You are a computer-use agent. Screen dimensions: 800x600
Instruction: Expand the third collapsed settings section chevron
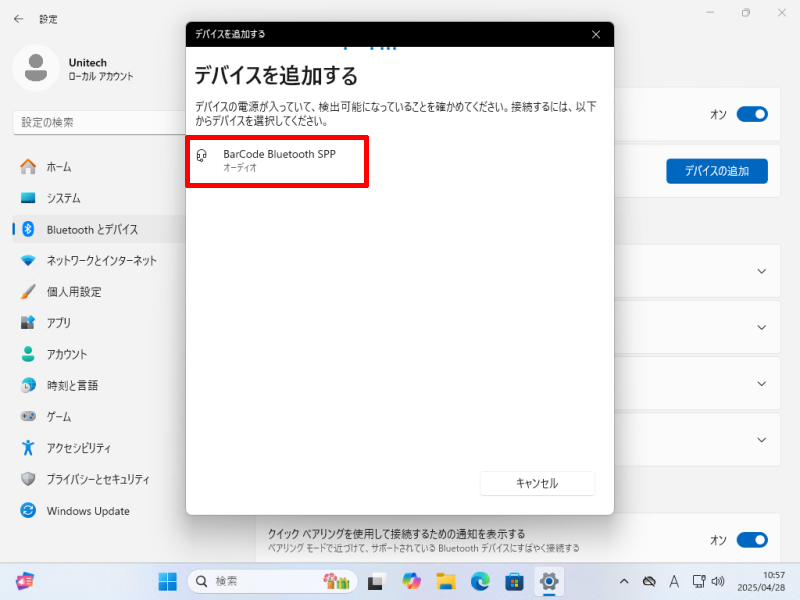[761, 384]
